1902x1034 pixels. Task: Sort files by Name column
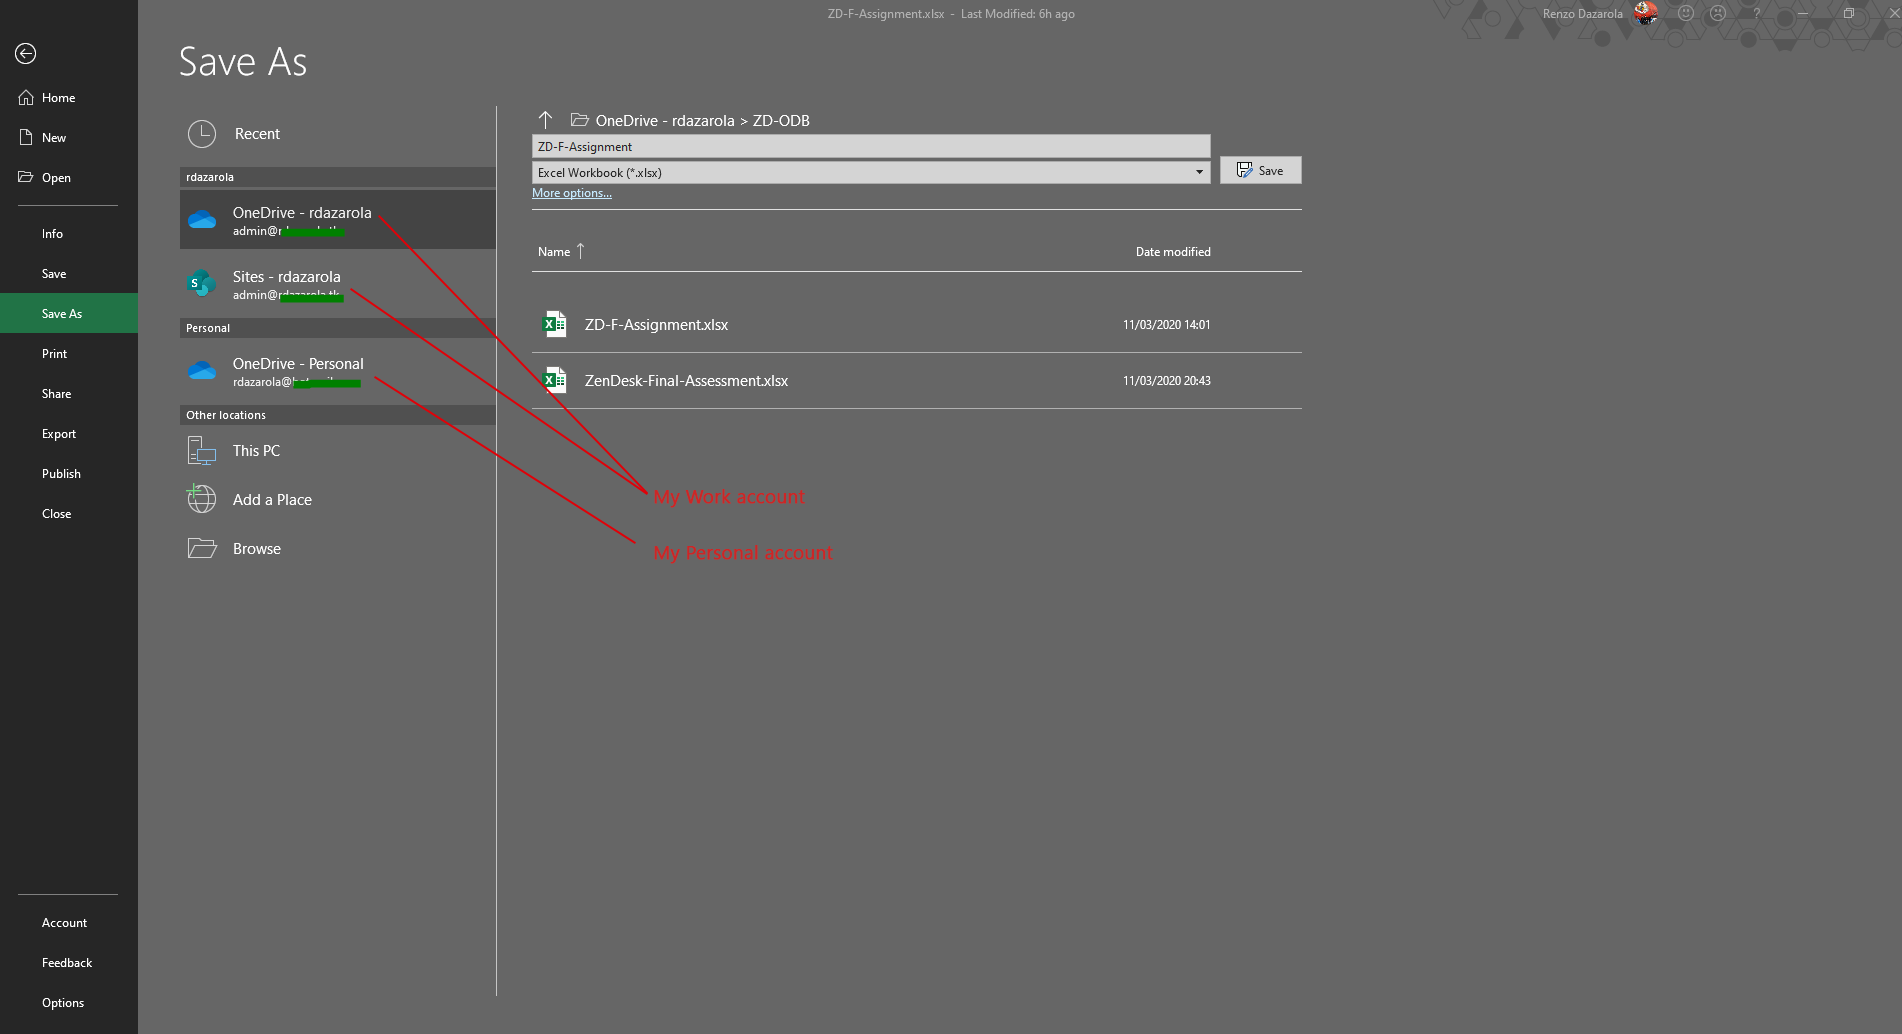tap(554, 252)
